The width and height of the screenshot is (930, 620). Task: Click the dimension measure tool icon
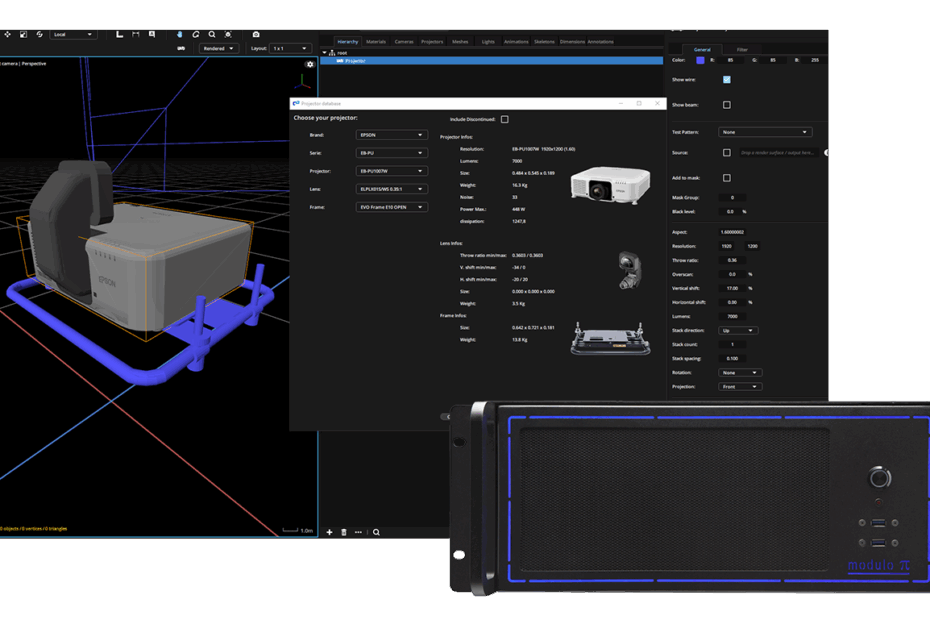[136, 34]
